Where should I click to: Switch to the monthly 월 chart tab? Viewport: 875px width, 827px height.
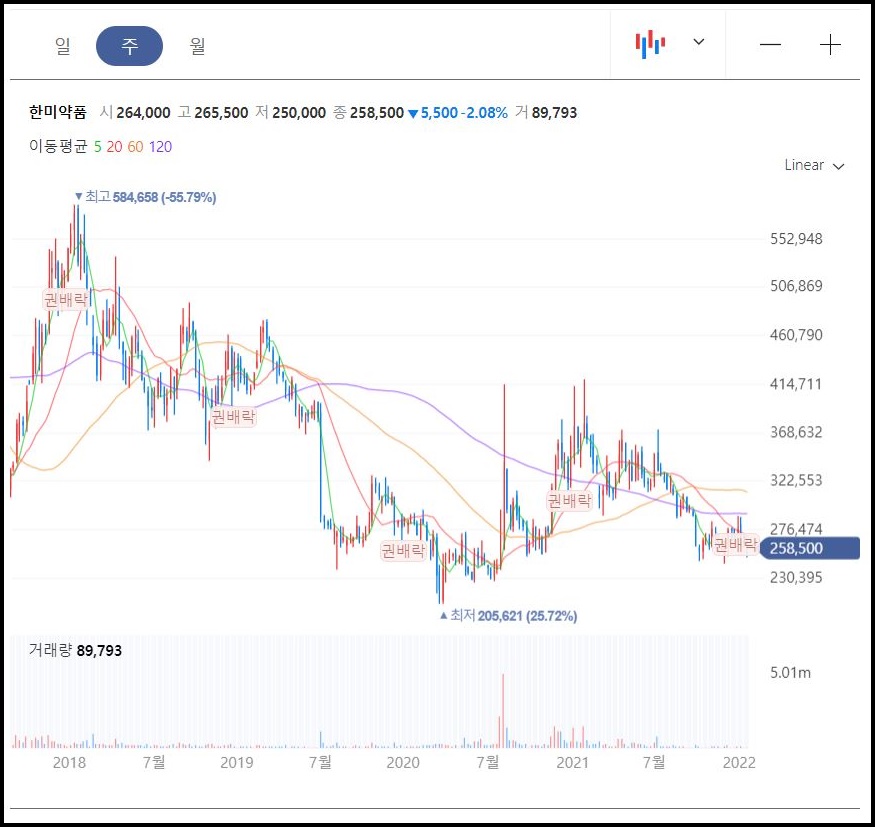(197, 46)
